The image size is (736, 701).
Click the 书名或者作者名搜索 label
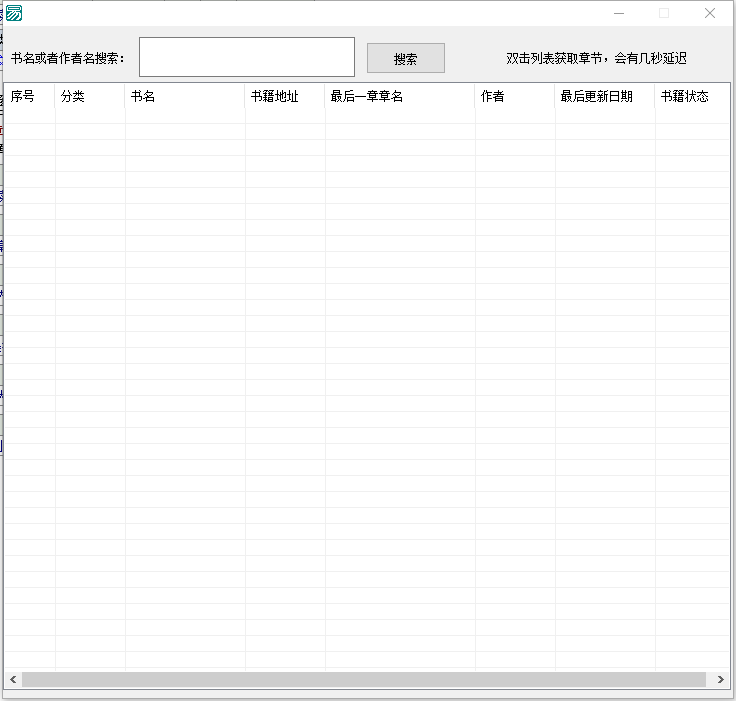(x=68, y=58)
